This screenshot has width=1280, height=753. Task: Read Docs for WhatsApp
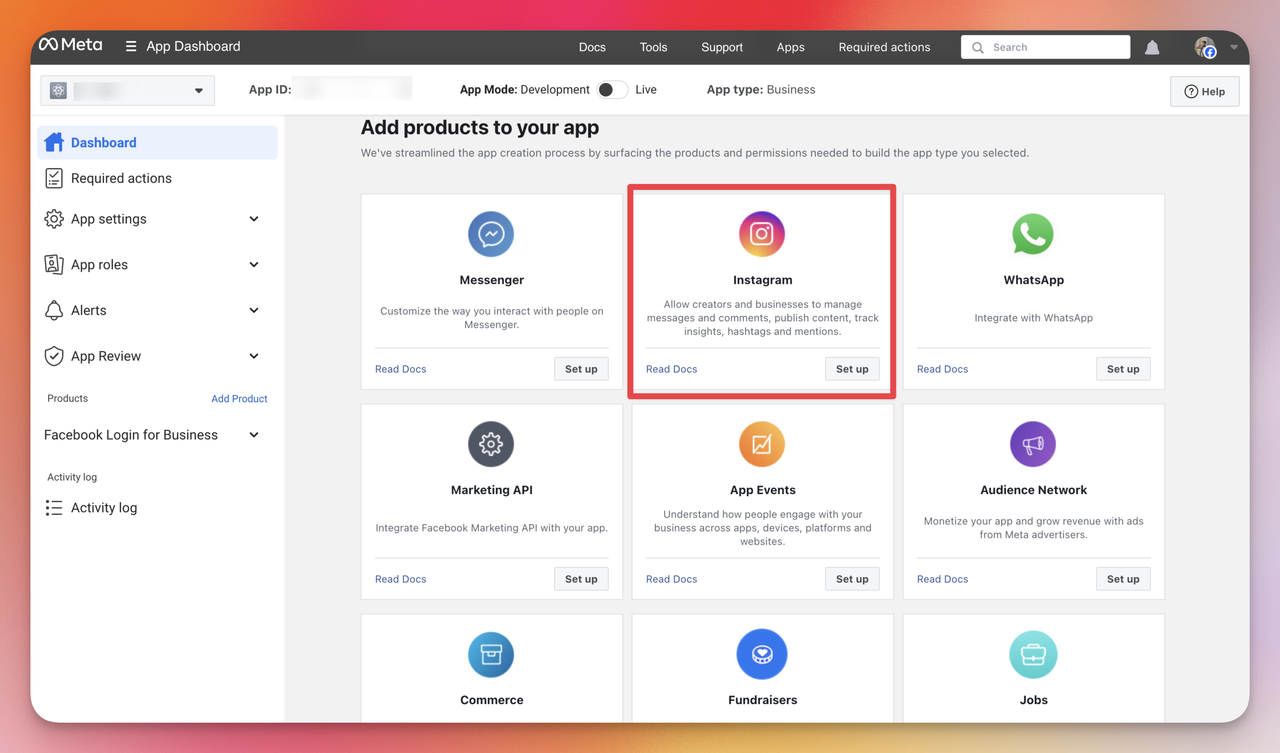942,369
